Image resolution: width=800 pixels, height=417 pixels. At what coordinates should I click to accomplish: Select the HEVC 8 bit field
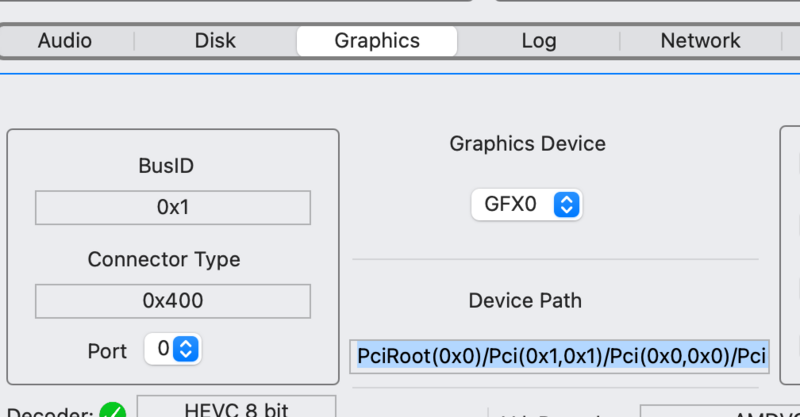click(236, 408)
